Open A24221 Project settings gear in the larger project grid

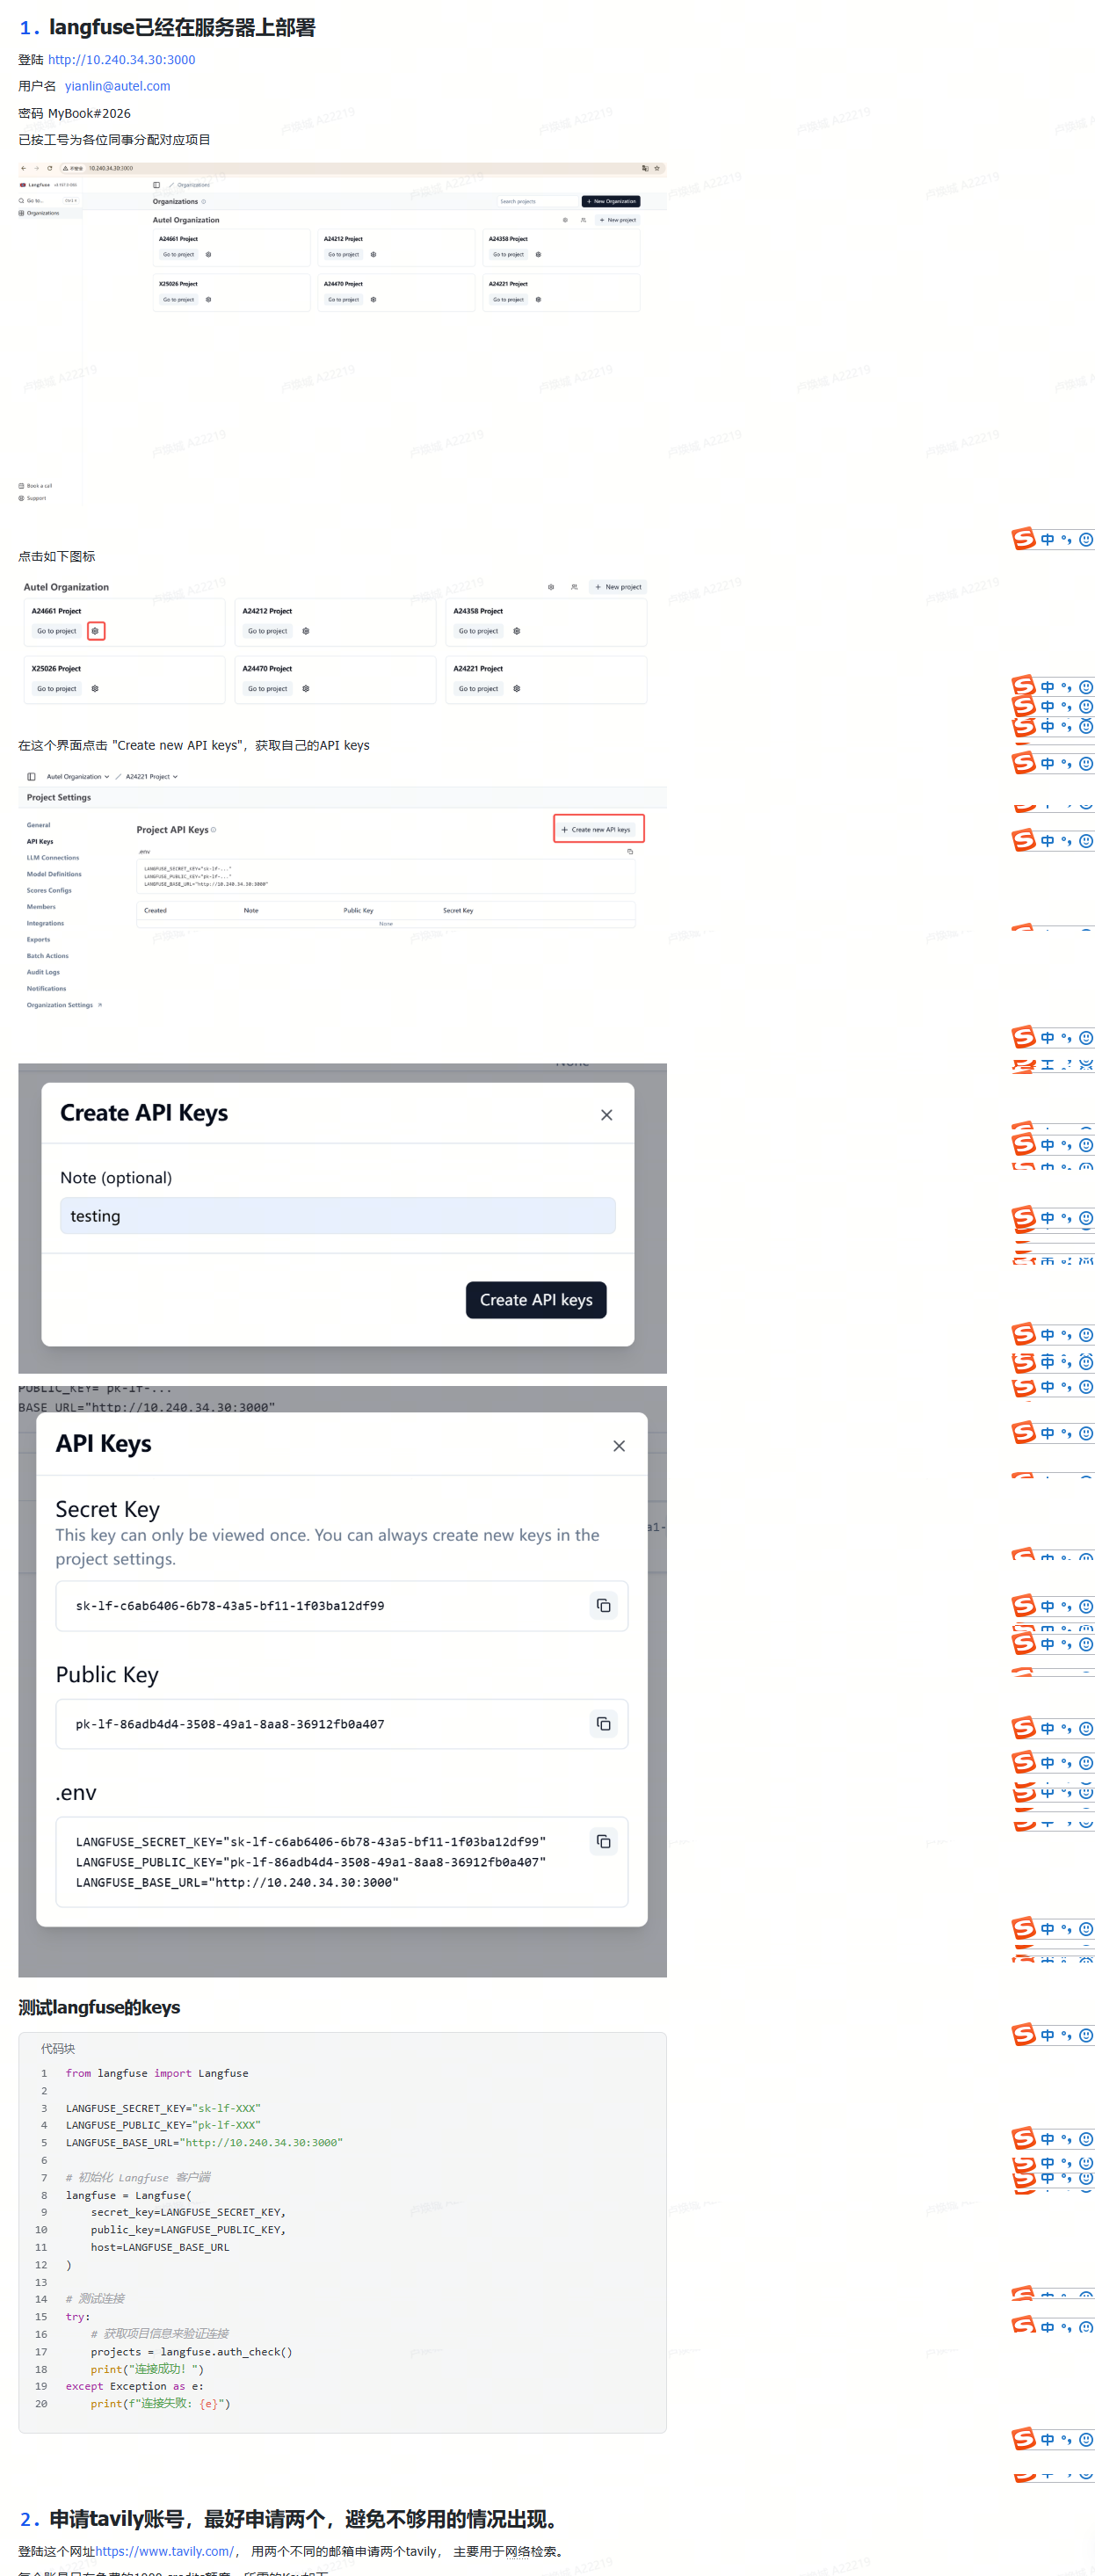[x=517, y=689]
